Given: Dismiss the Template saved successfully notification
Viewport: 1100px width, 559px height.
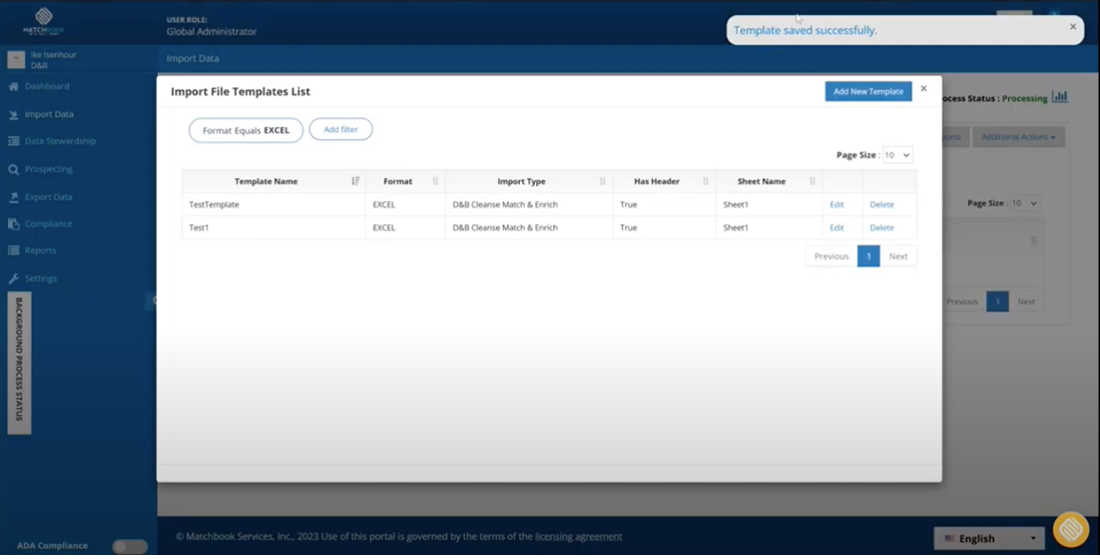Looking at the screenshot, I should click(x=1072, y=27).
